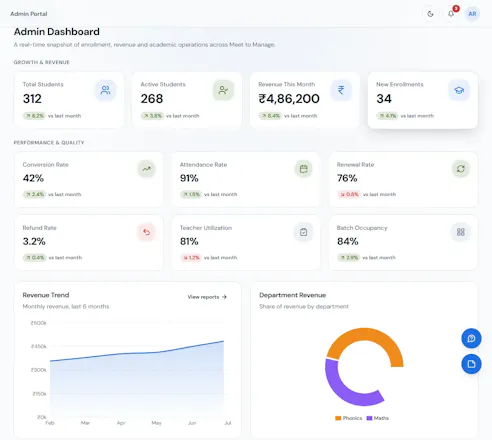Screen dimensions: 492x440
Task: Click the floating document button
Action: pos(471,364)
